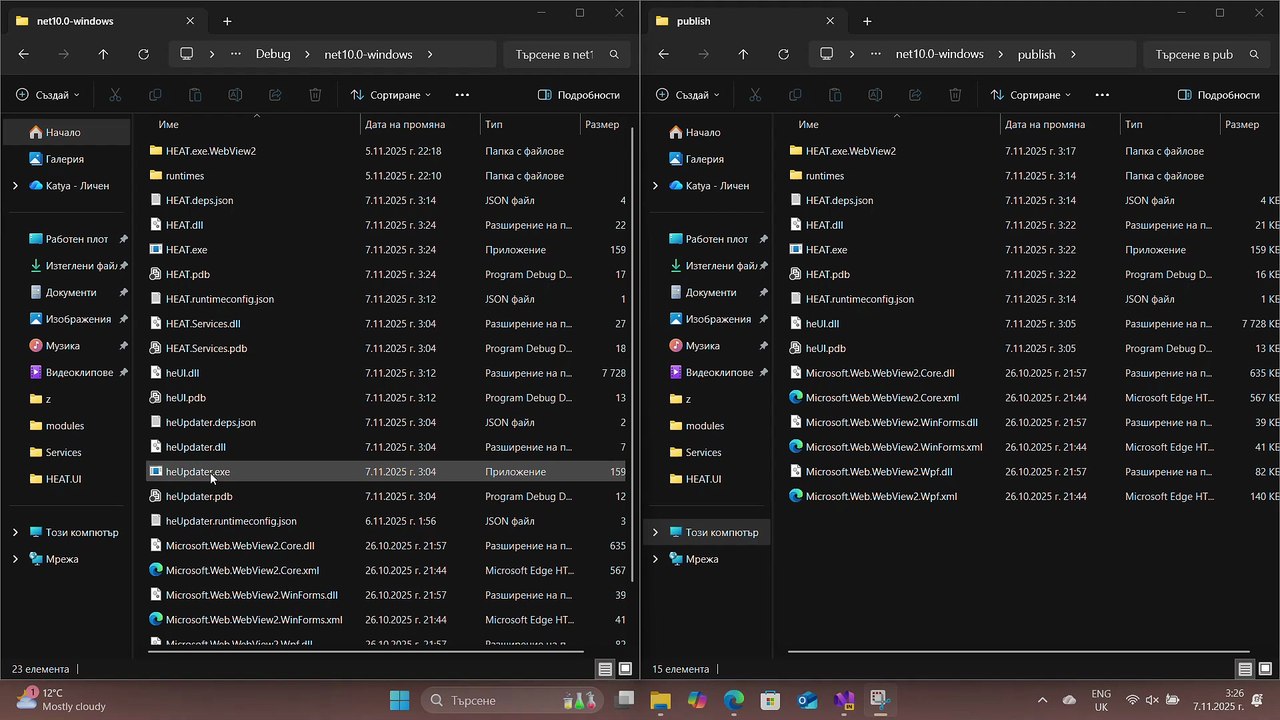Open Create dropdown in publish window

(x=688, y=95)
